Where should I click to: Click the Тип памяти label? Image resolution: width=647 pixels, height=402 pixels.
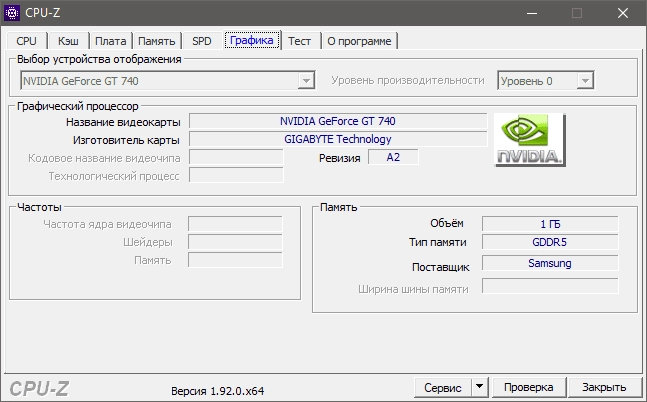[x=438, y=242]
